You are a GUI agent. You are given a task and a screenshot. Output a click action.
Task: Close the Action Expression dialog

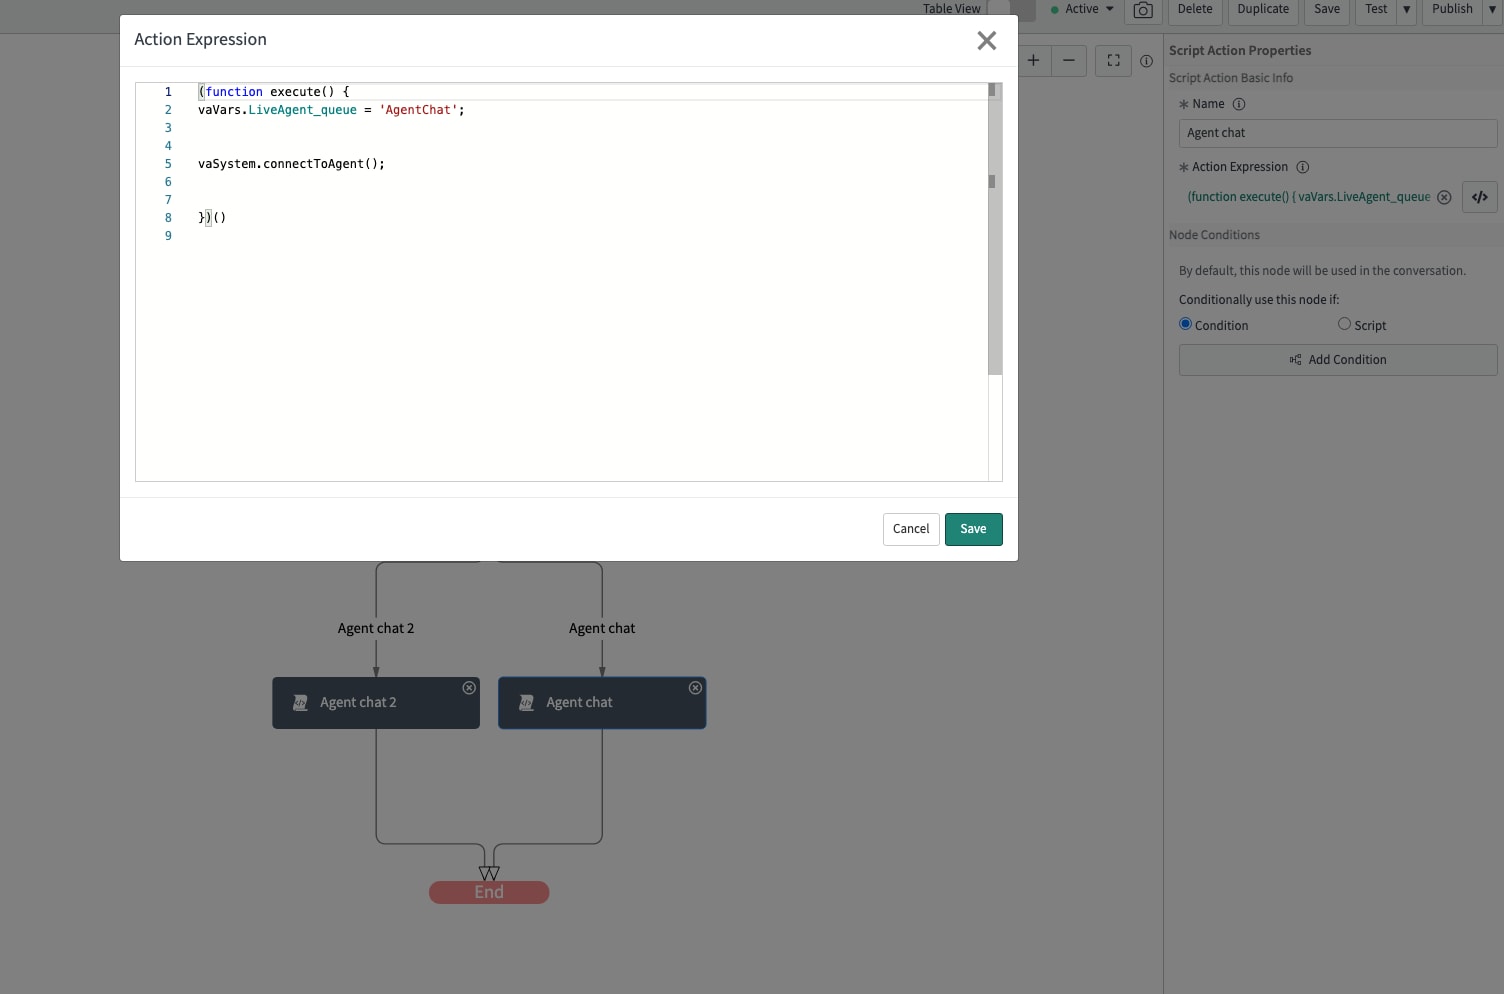(987, 40)
